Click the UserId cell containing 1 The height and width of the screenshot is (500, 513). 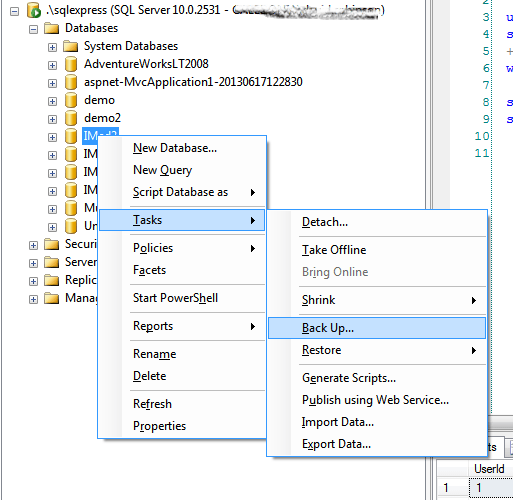coord(491,488)
